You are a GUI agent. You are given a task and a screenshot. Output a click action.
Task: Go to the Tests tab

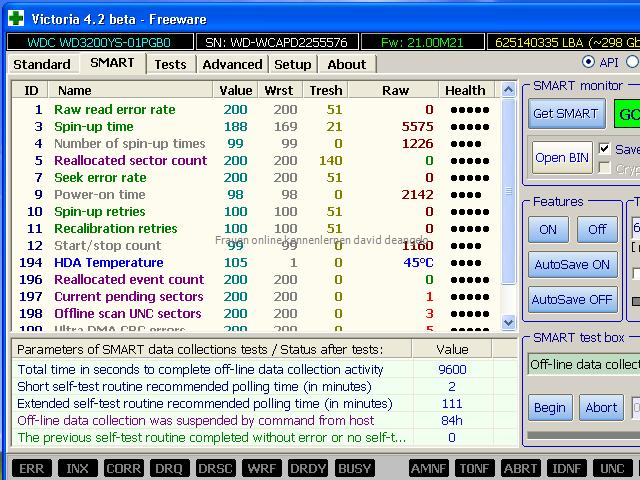coord(171,64)
